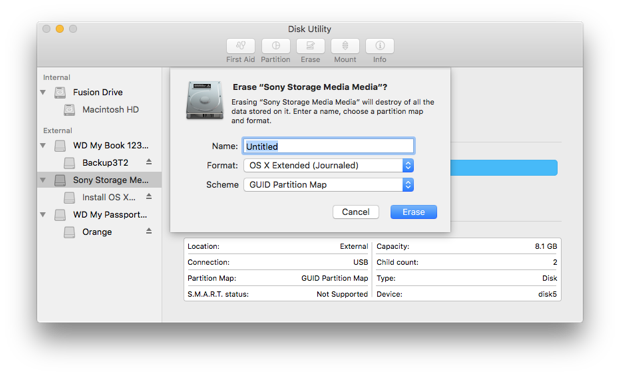Select Orange label in sidebar
The width and height of the screenshot is (620, 376).
(x=97, y=232)
